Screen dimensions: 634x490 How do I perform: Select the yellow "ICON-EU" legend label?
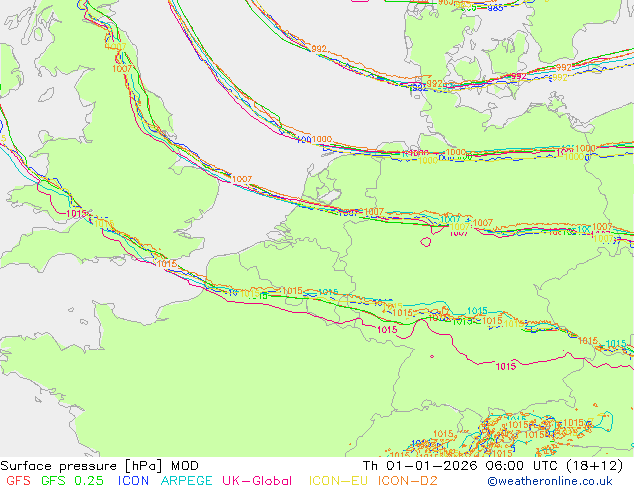tap(338, 481)
